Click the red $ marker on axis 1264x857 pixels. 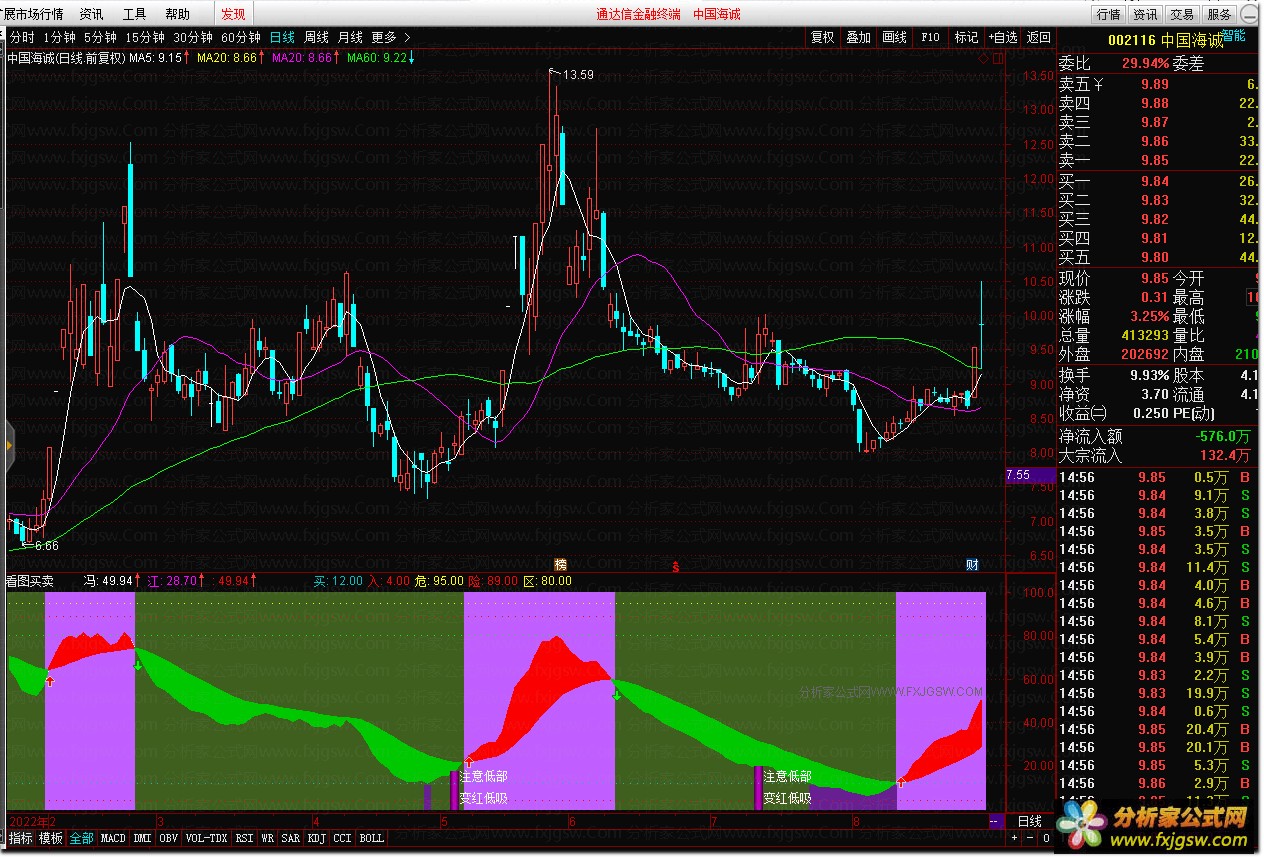point(677,566)
